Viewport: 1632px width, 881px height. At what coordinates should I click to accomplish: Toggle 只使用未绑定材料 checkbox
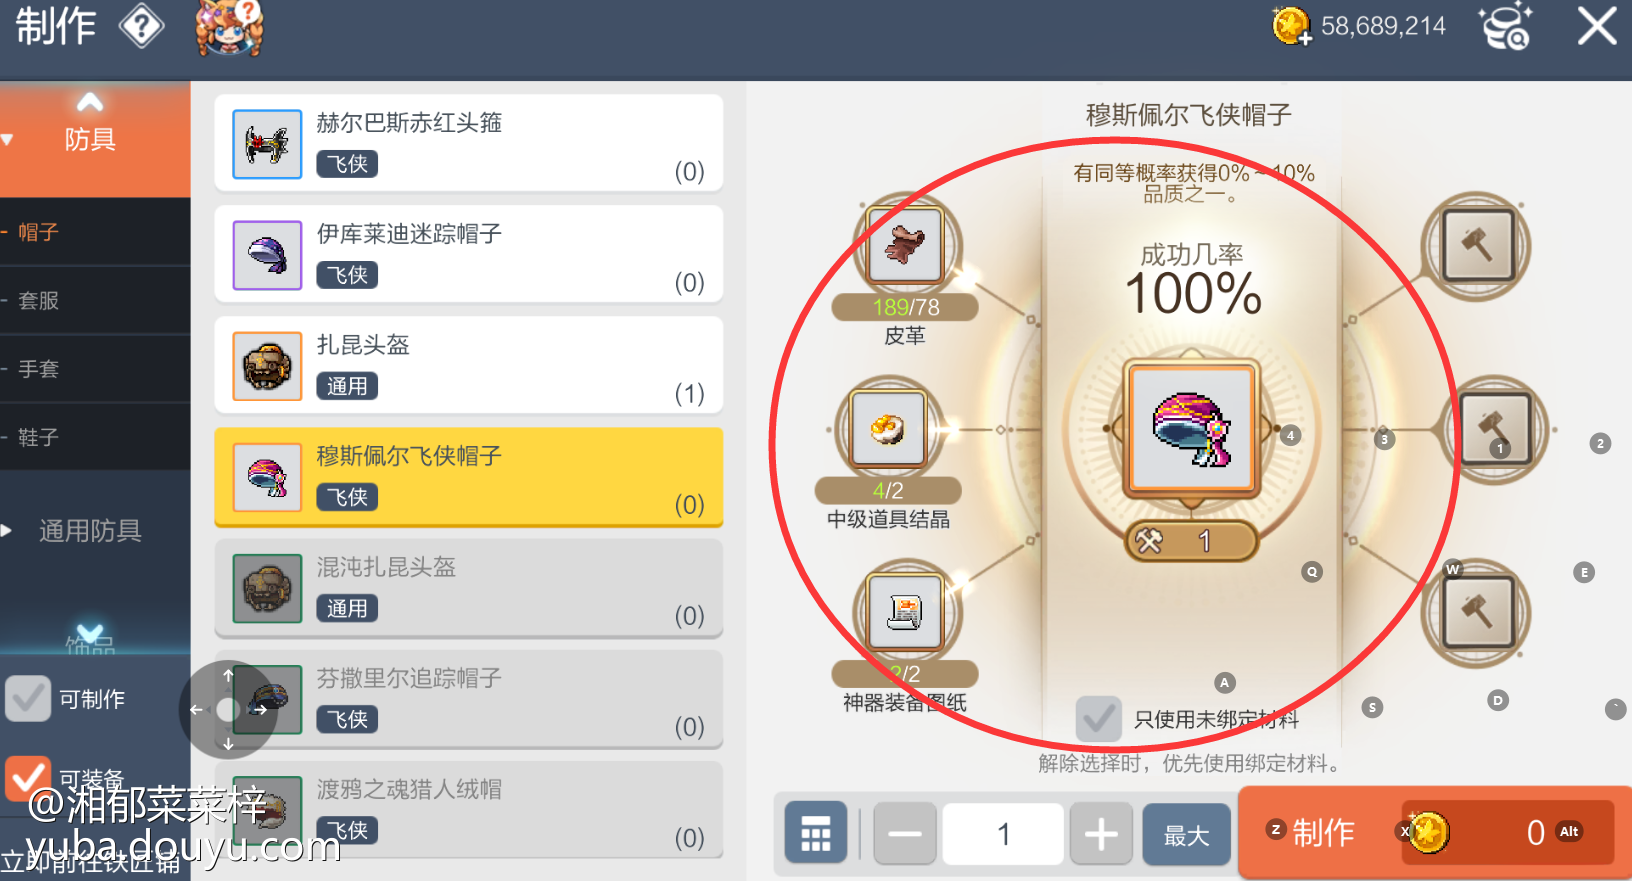(x=1098, y=718)
